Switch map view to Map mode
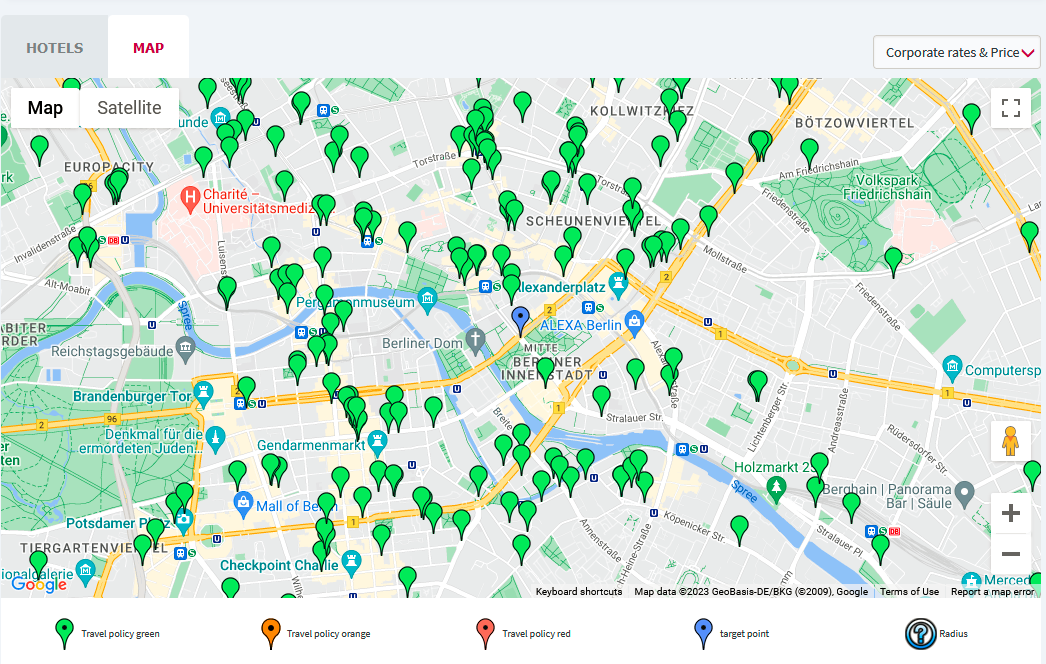The height and width of the screenshot is (664, 1046). pos(45,107)
